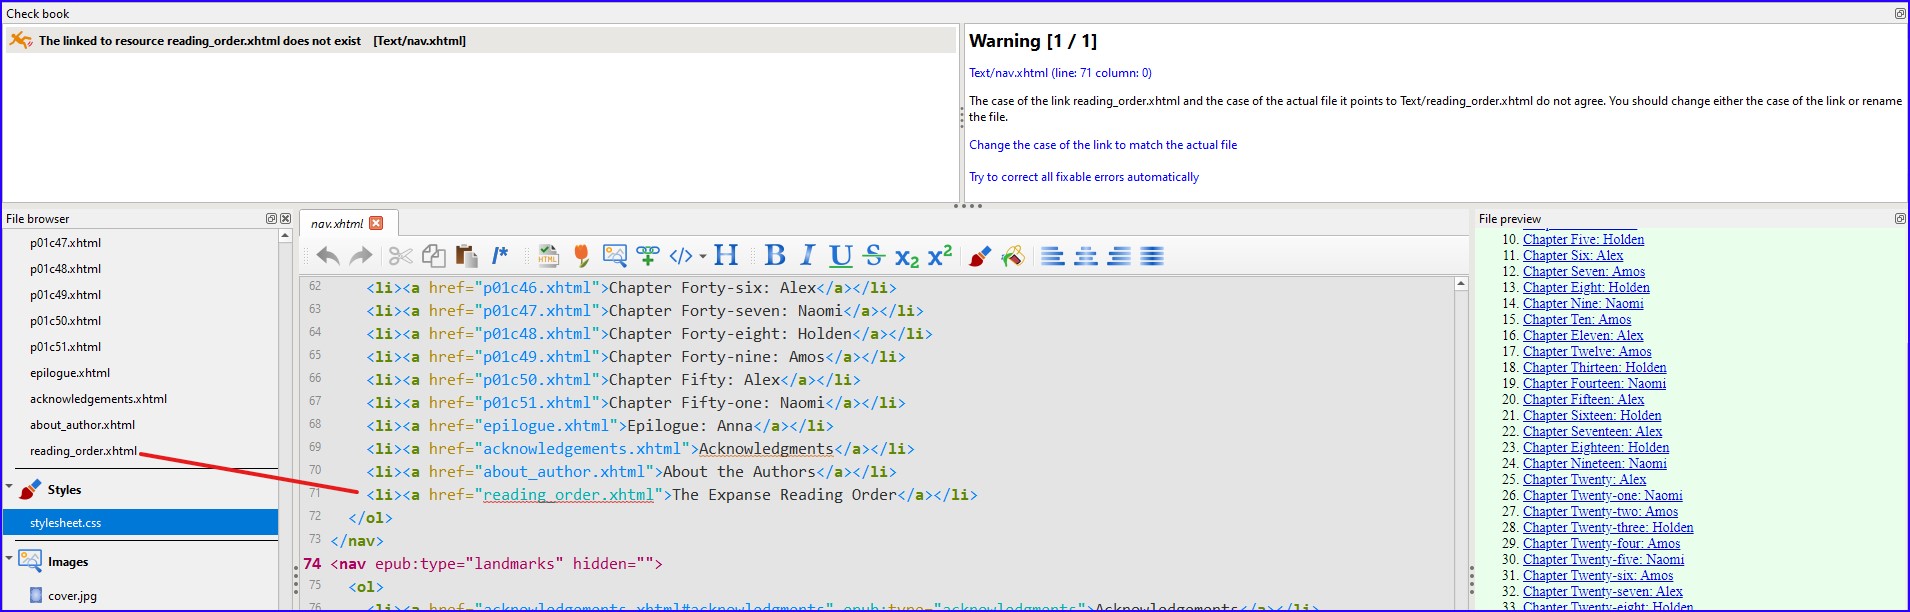Click the Insert tag </> icon
1910x612 pixels.
pyautogui.click(x=681, y=256)
